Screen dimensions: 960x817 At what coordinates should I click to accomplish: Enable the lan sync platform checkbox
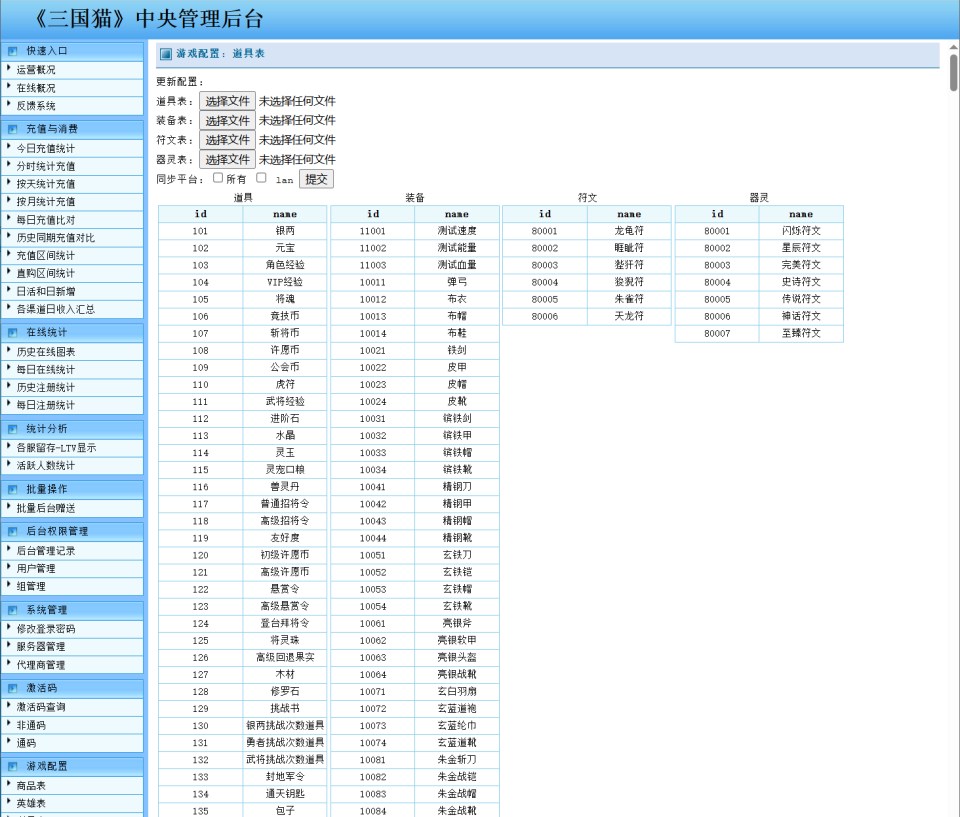[x=261, y=178]
